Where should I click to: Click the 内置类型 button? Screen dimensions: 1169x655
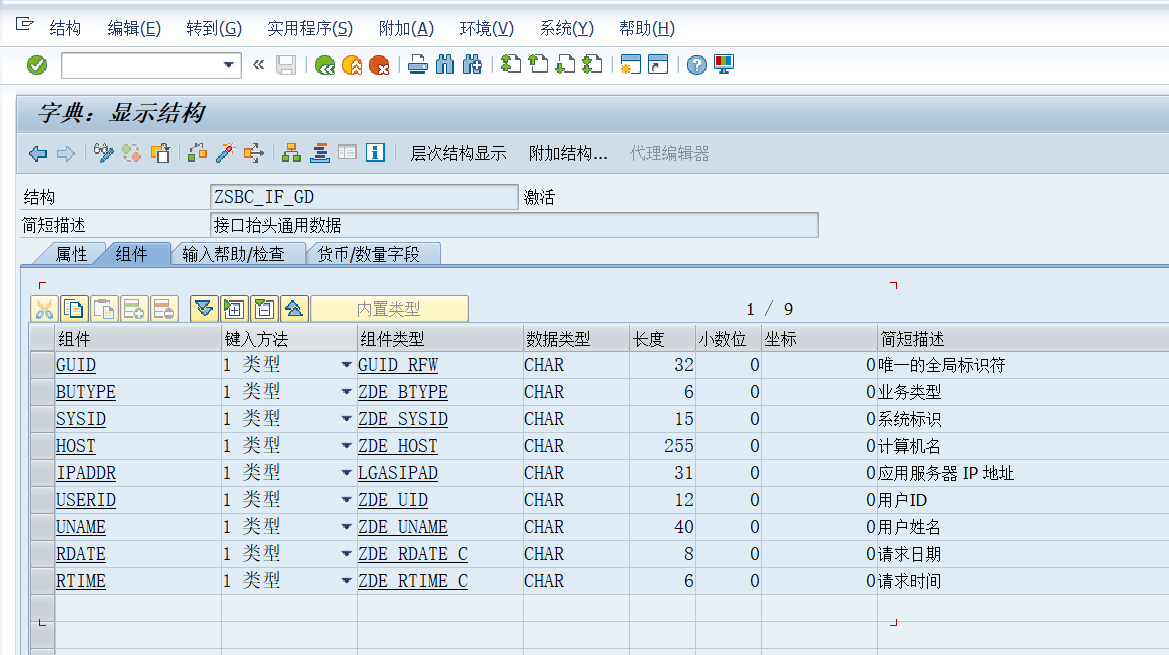[389, 308]
